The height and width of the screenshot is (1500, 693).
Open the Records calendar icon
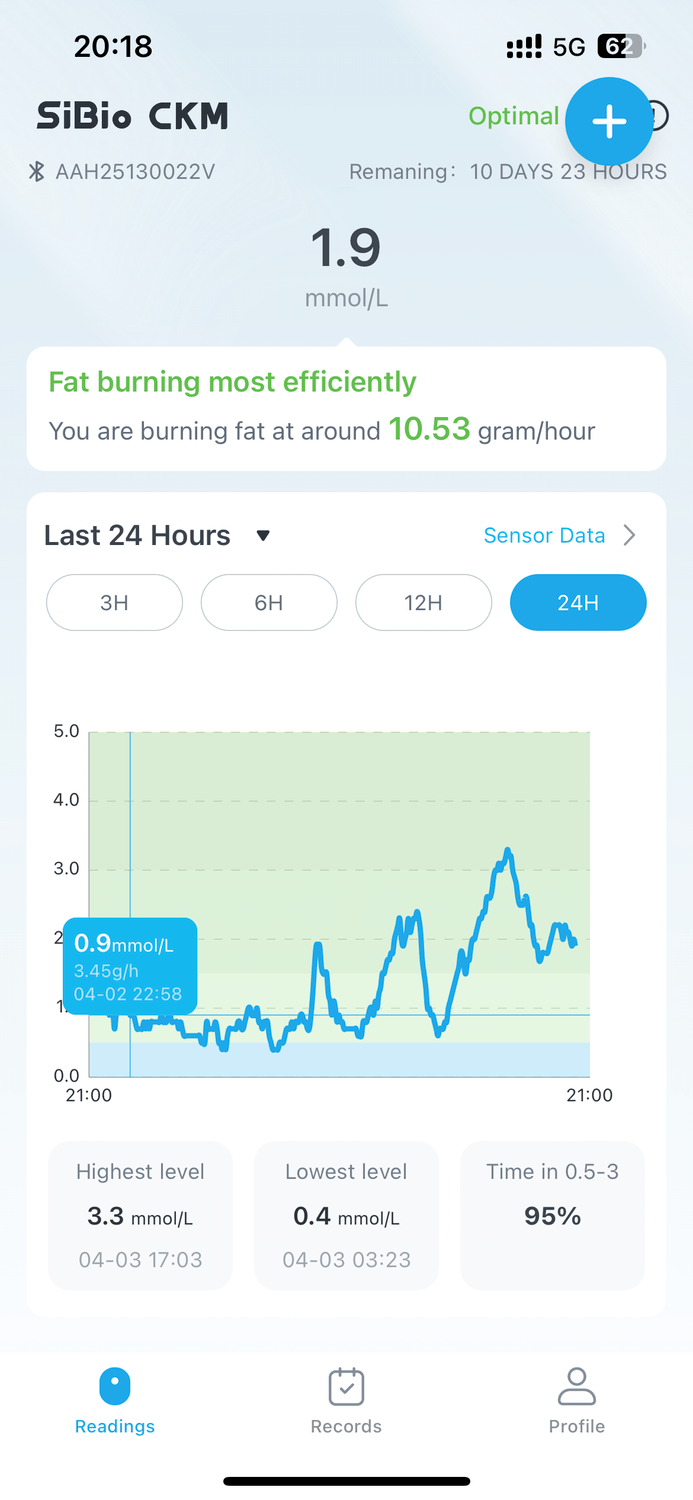click(346, 1388)
